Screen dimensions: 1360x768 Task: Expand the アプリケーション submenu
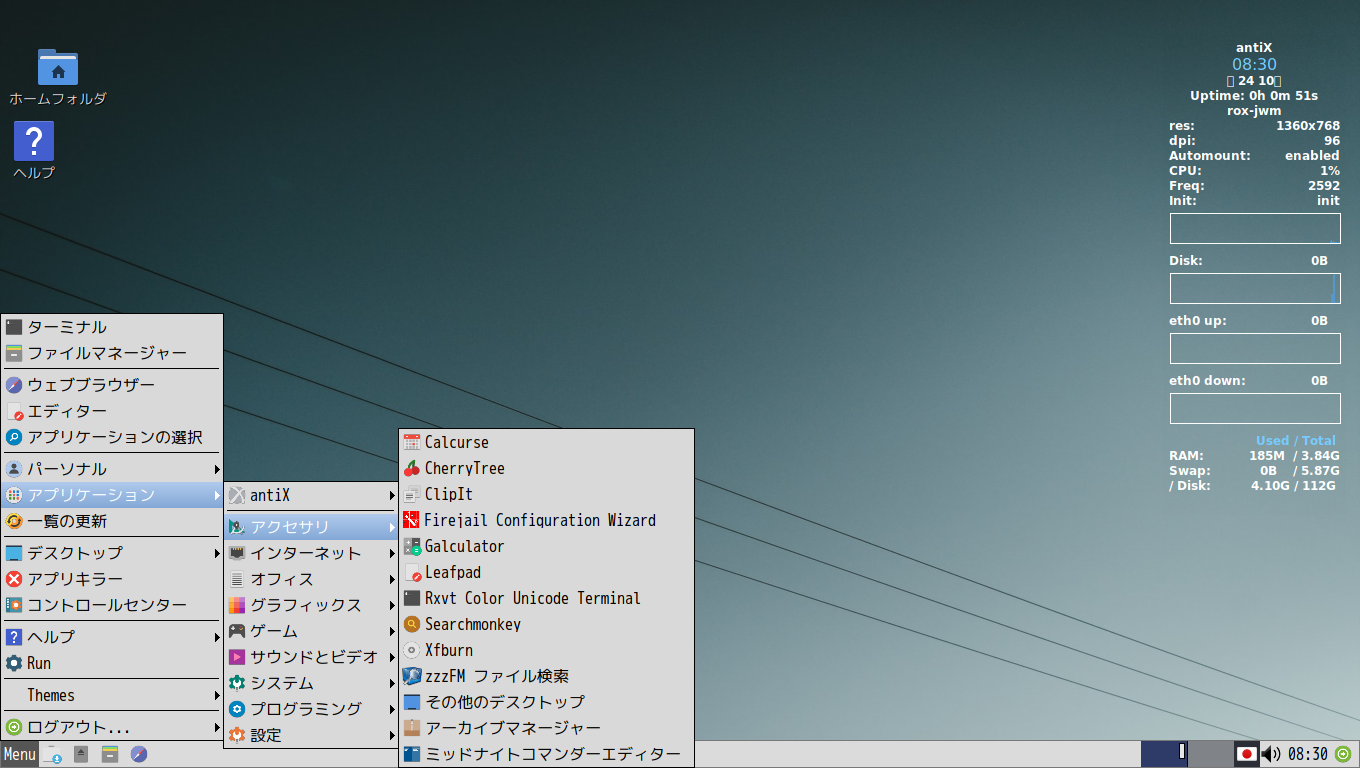(x=112, y=495)
